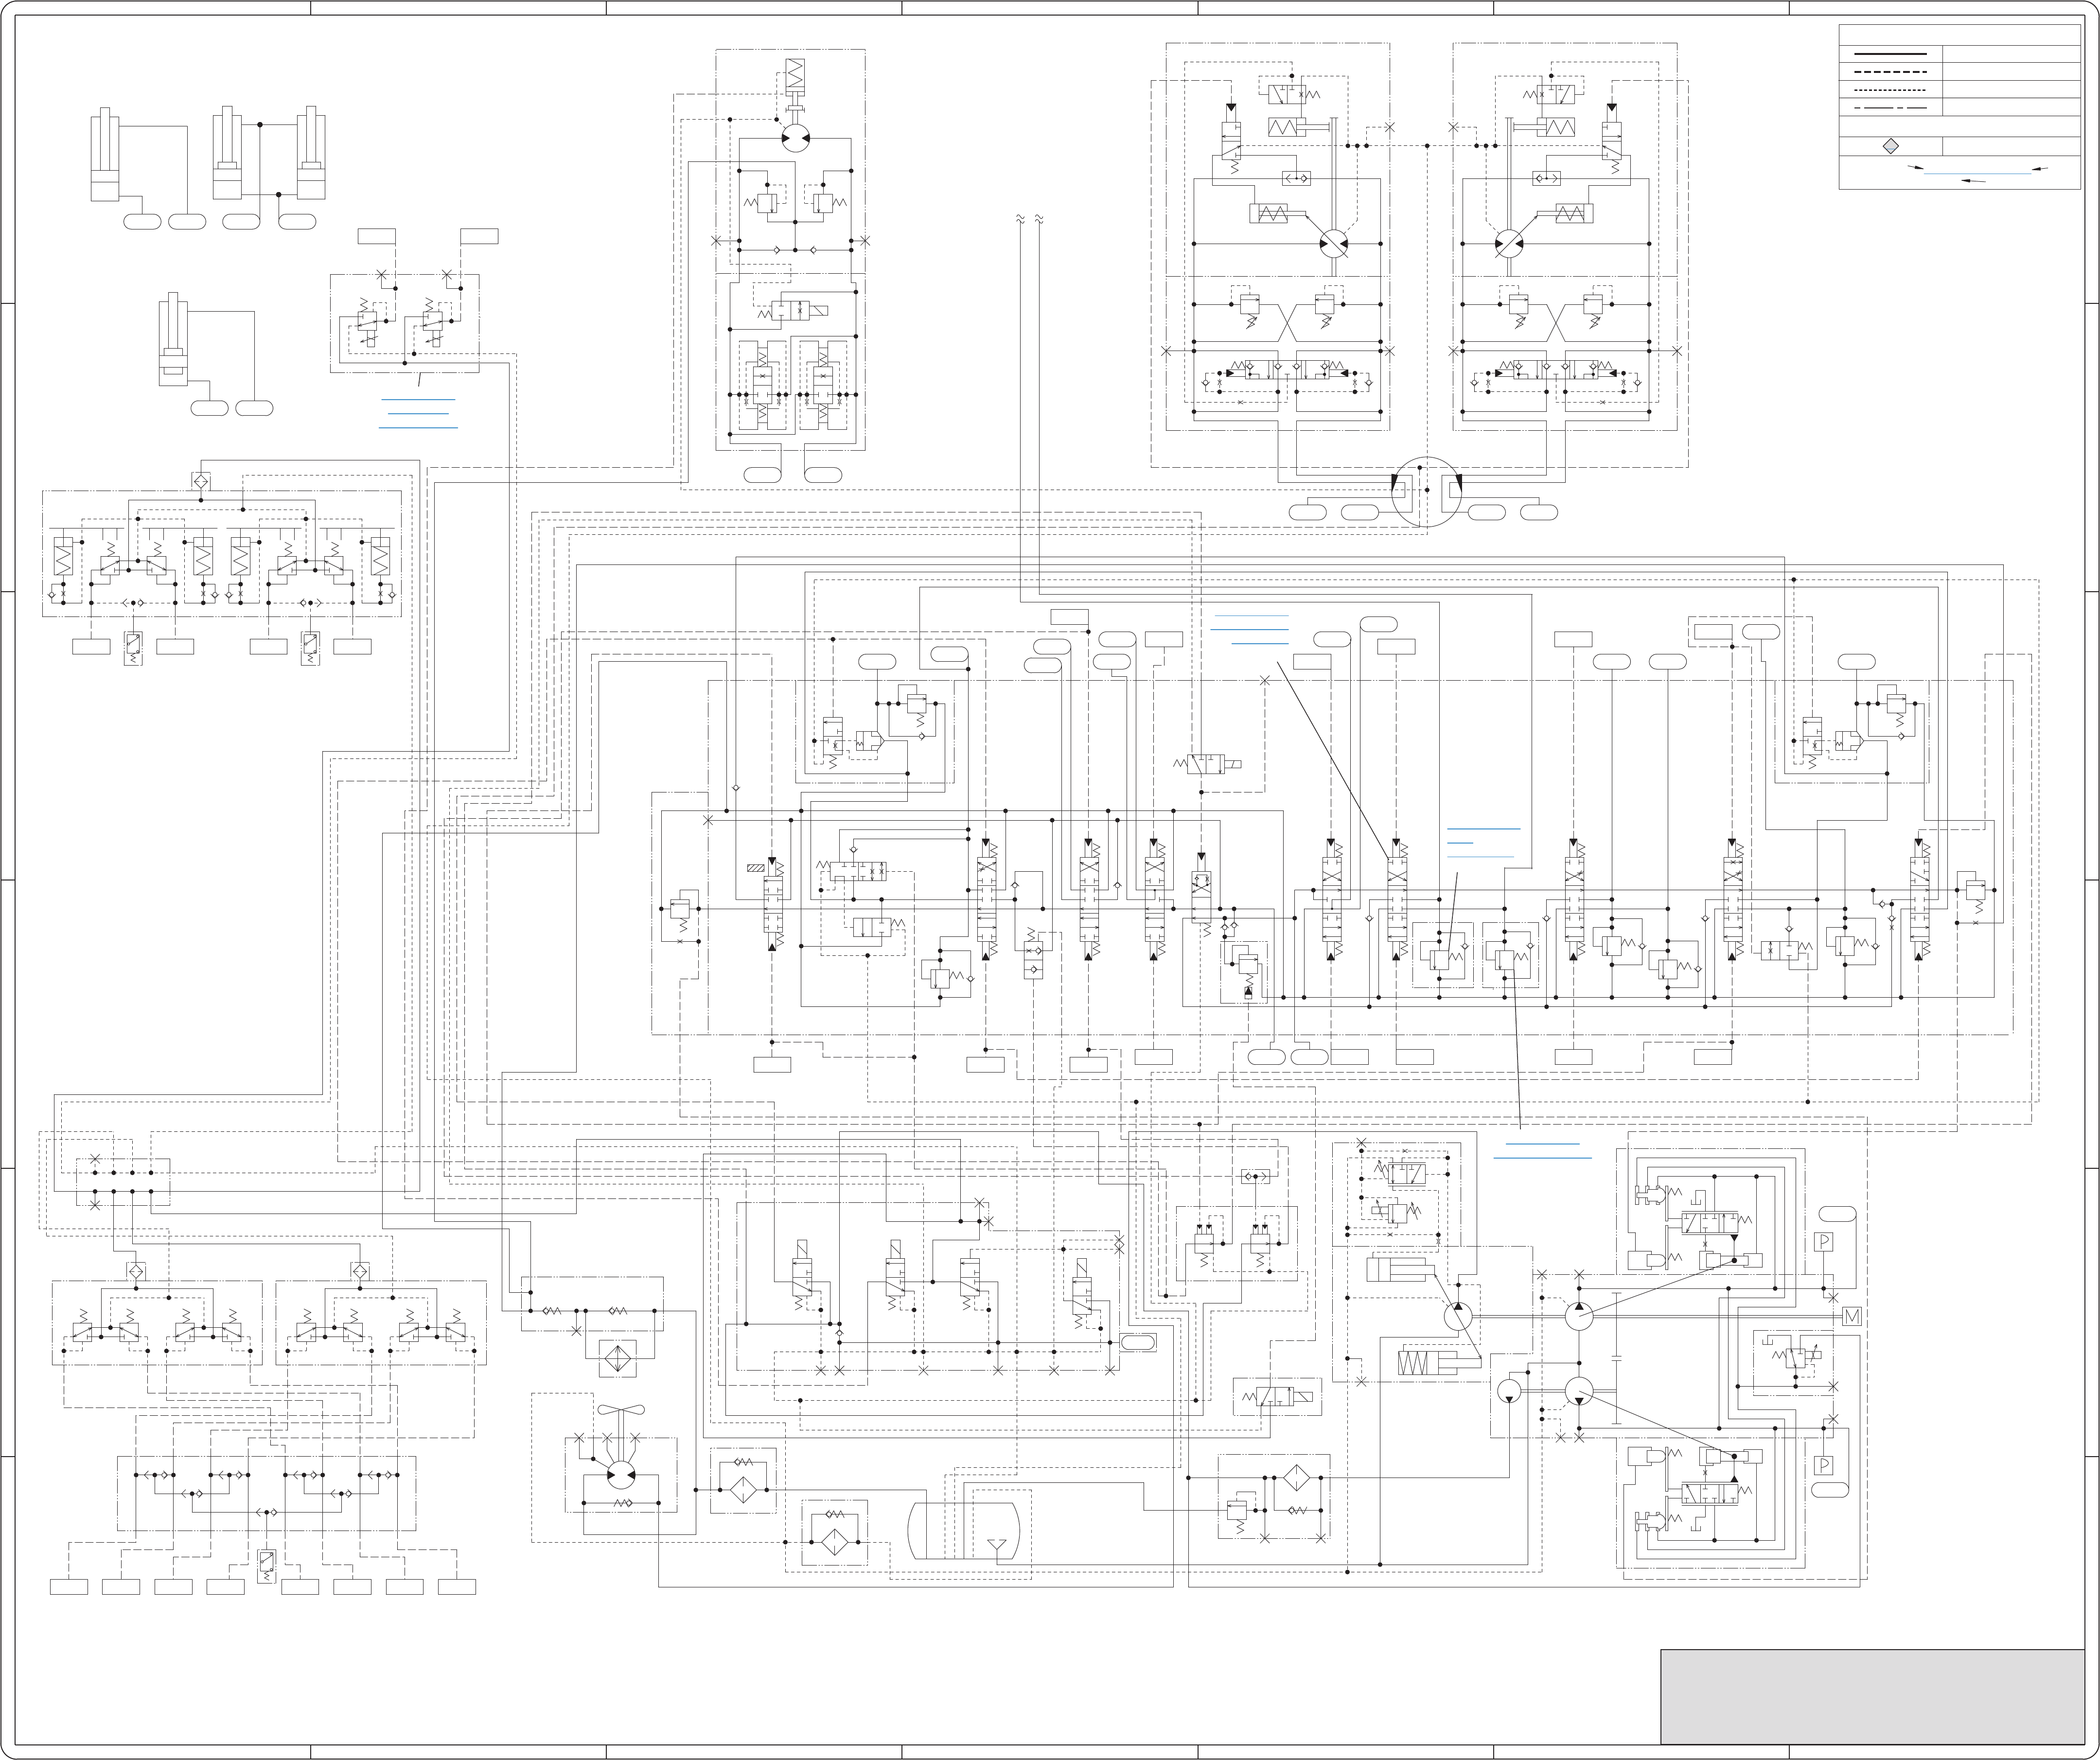Viewport: 2100px width, 1760px height.
Task: Click the solenoid valve above the pilot filter block
Action: [1278, 1396]
